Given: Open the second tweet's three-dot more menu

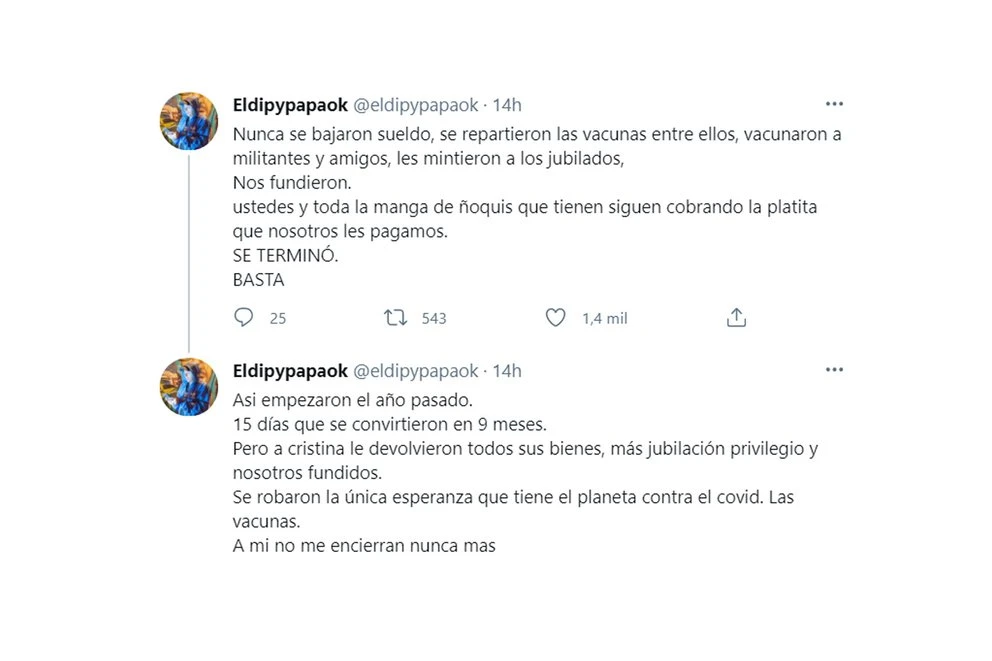Looking at the screenshot, I should [834, 371].
